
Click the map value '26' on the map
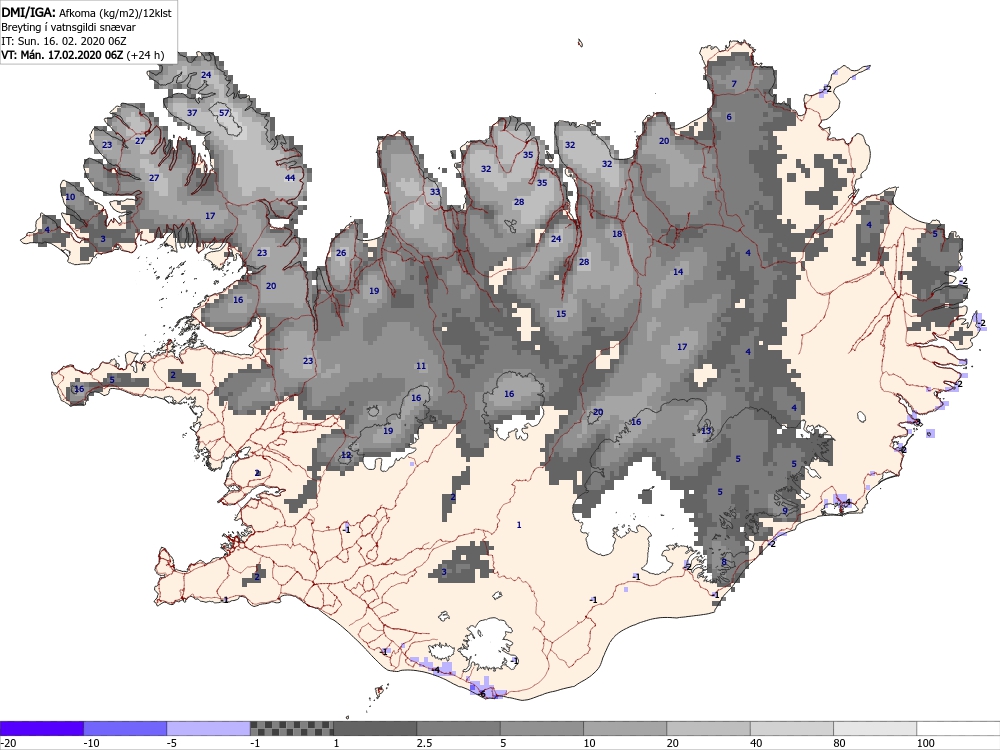[x=341, y=253]
